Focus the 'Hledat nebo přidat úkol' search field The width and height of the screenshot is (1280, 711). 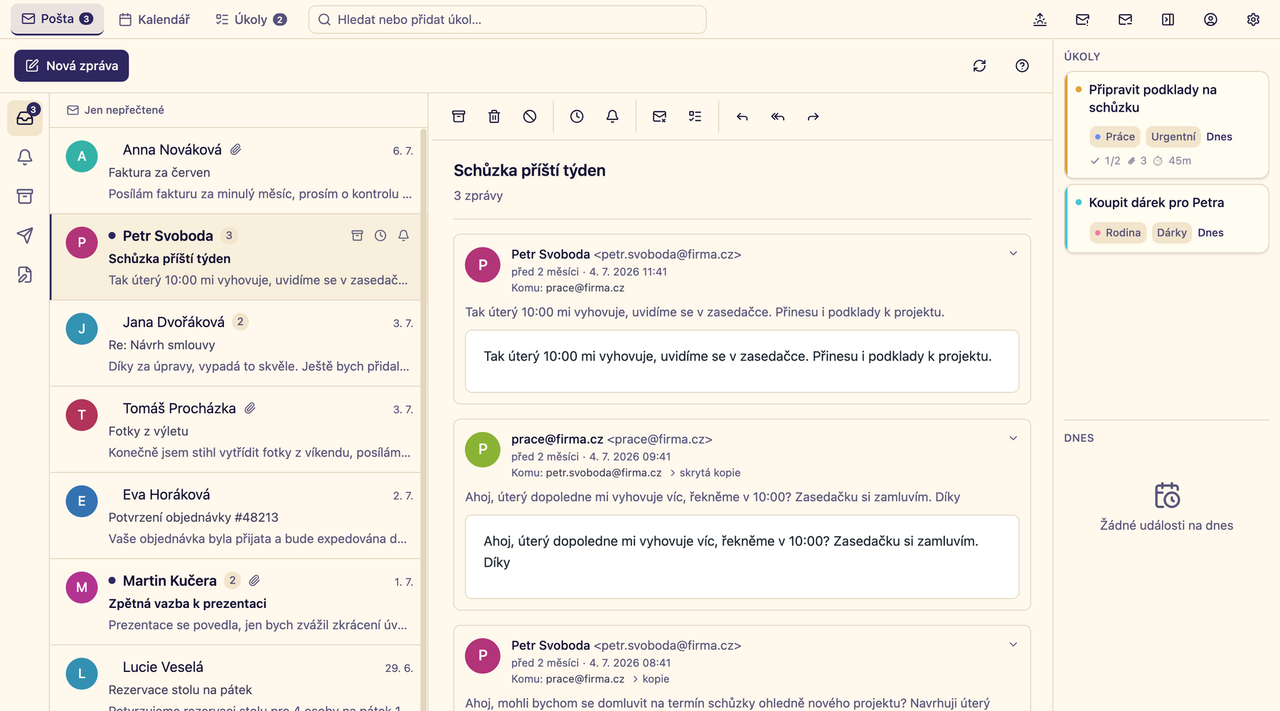[x=507, y=19]
